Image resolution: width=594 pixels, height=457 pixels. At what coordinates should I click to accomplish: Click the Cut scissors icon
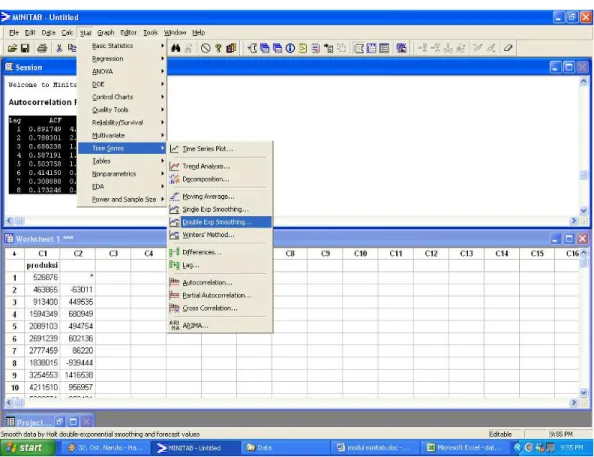(59, 48)
